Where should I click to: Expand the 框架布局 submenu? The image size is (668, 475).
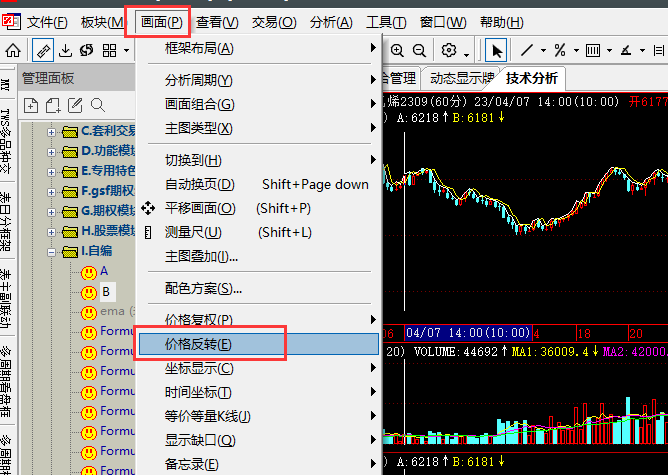click(x=199, y=49)
